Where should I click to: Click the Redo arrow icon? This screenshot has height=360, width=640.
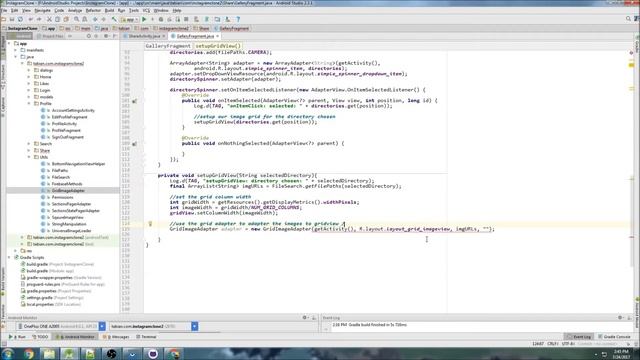coord(39,19)
